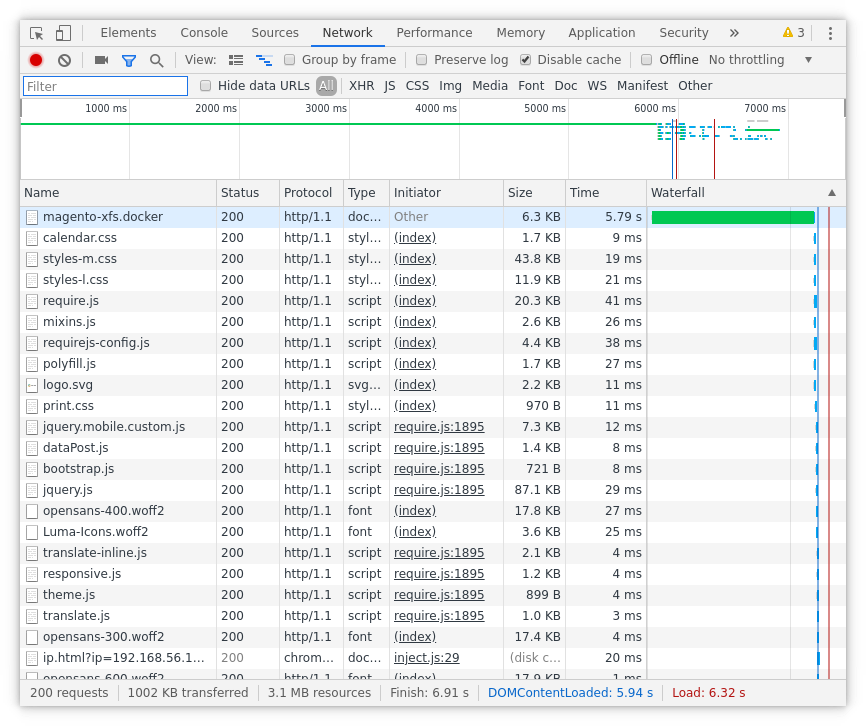Open the DevTools three-dot menu
The height and width of the screenshot is (726, 866).
click(831, 33)
